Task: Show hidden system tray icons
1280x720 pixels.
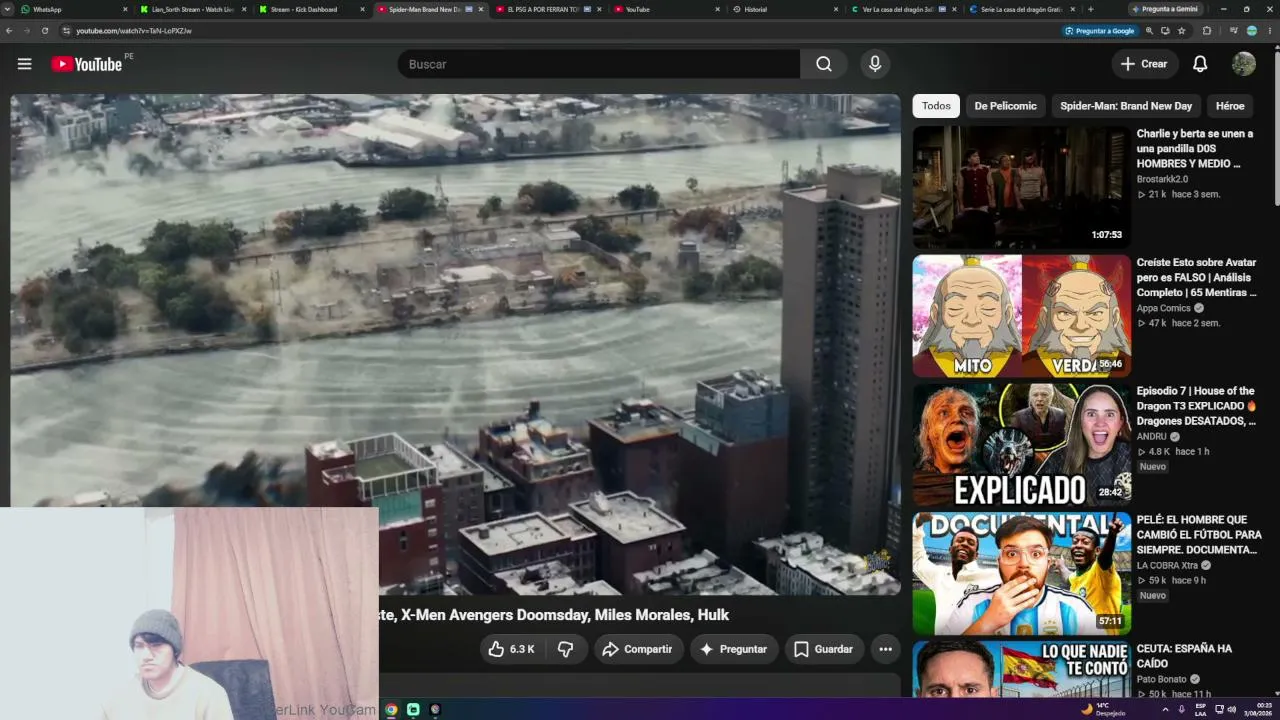Action: [1165, 709]
